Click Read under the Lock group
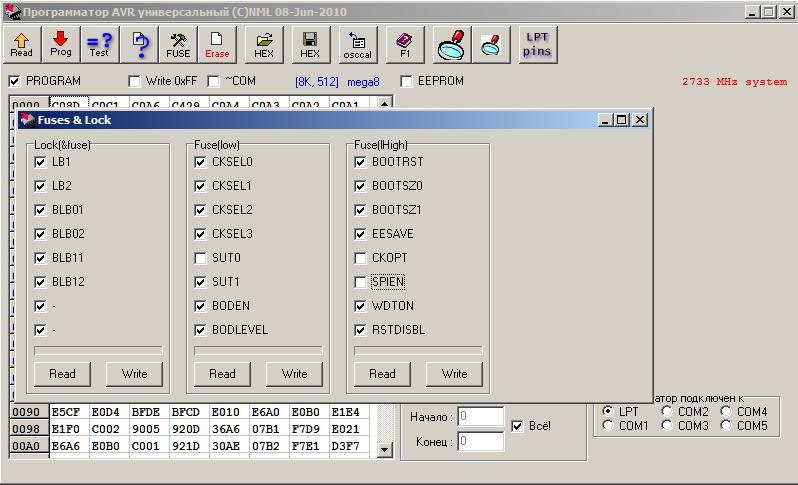Screen dimensions: 798x485 coord(62,374)
